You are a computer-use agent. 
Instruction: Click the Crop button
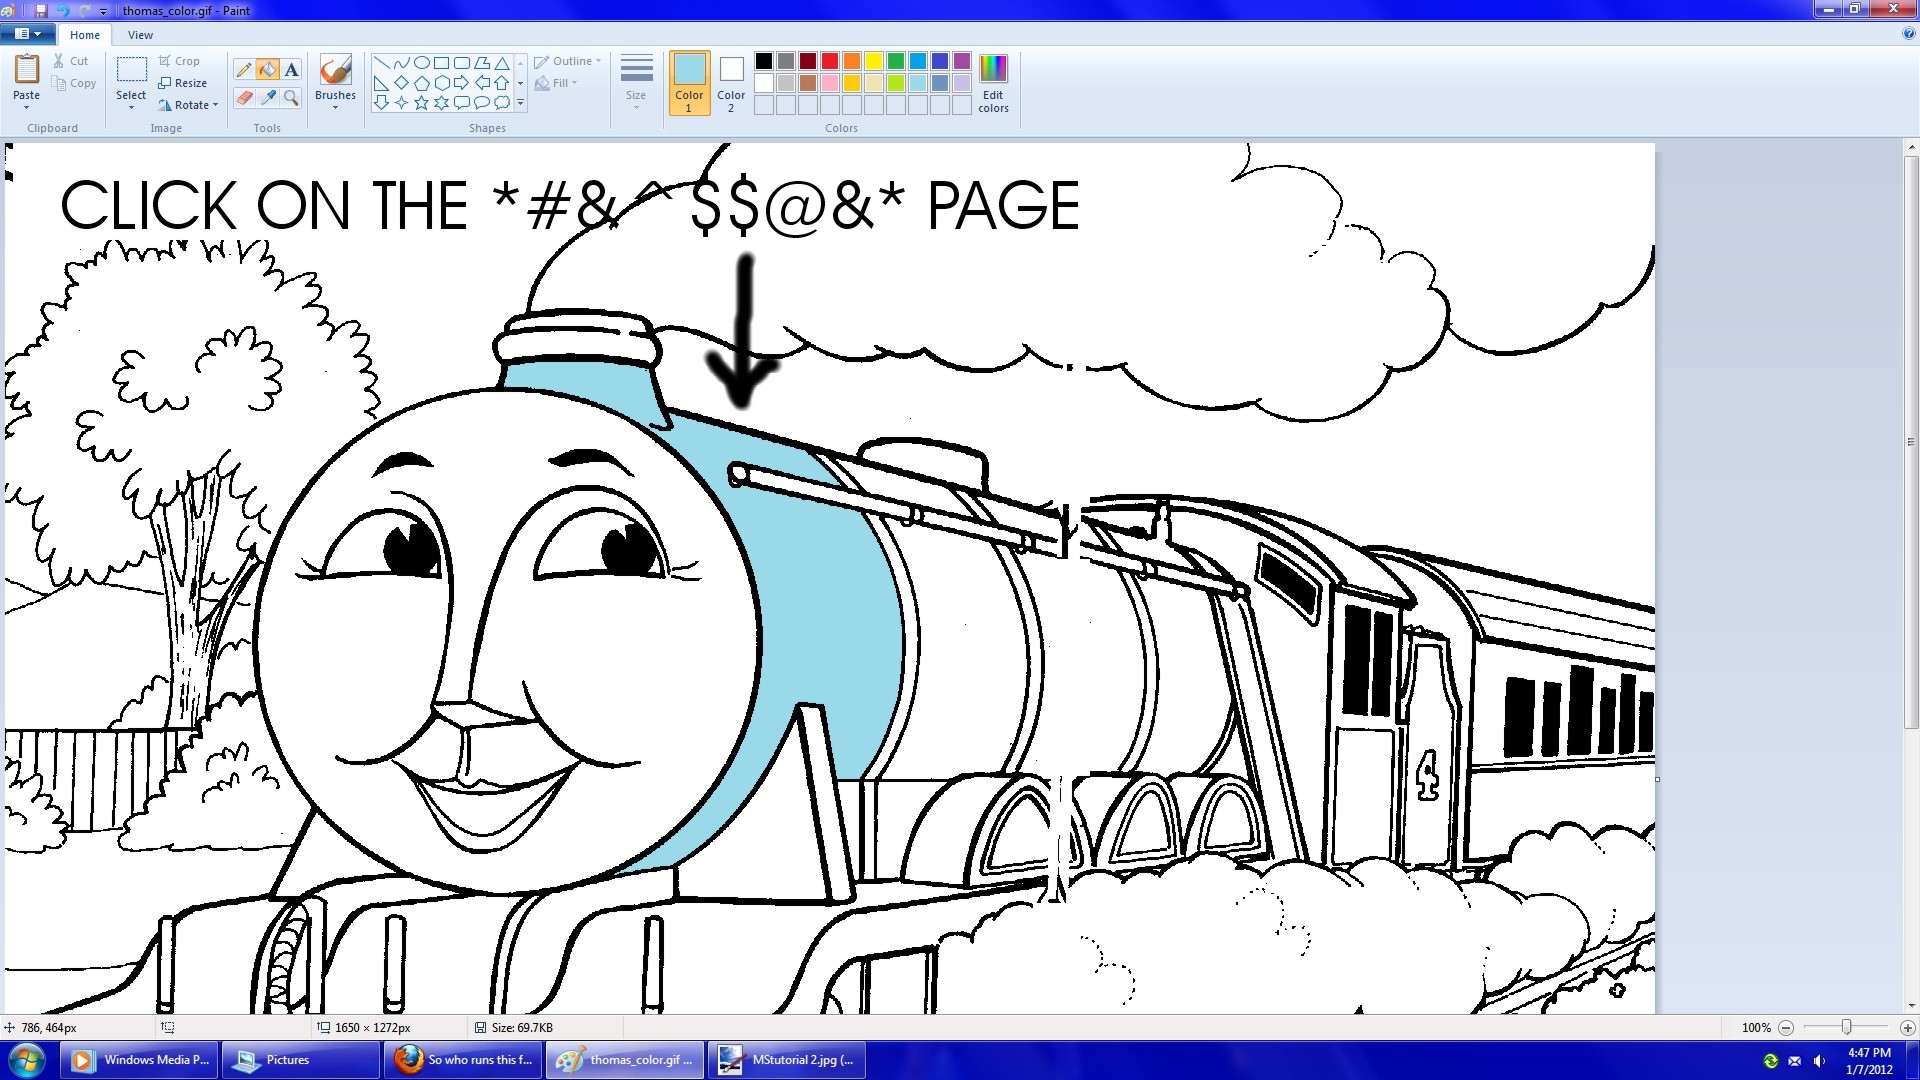179,61
